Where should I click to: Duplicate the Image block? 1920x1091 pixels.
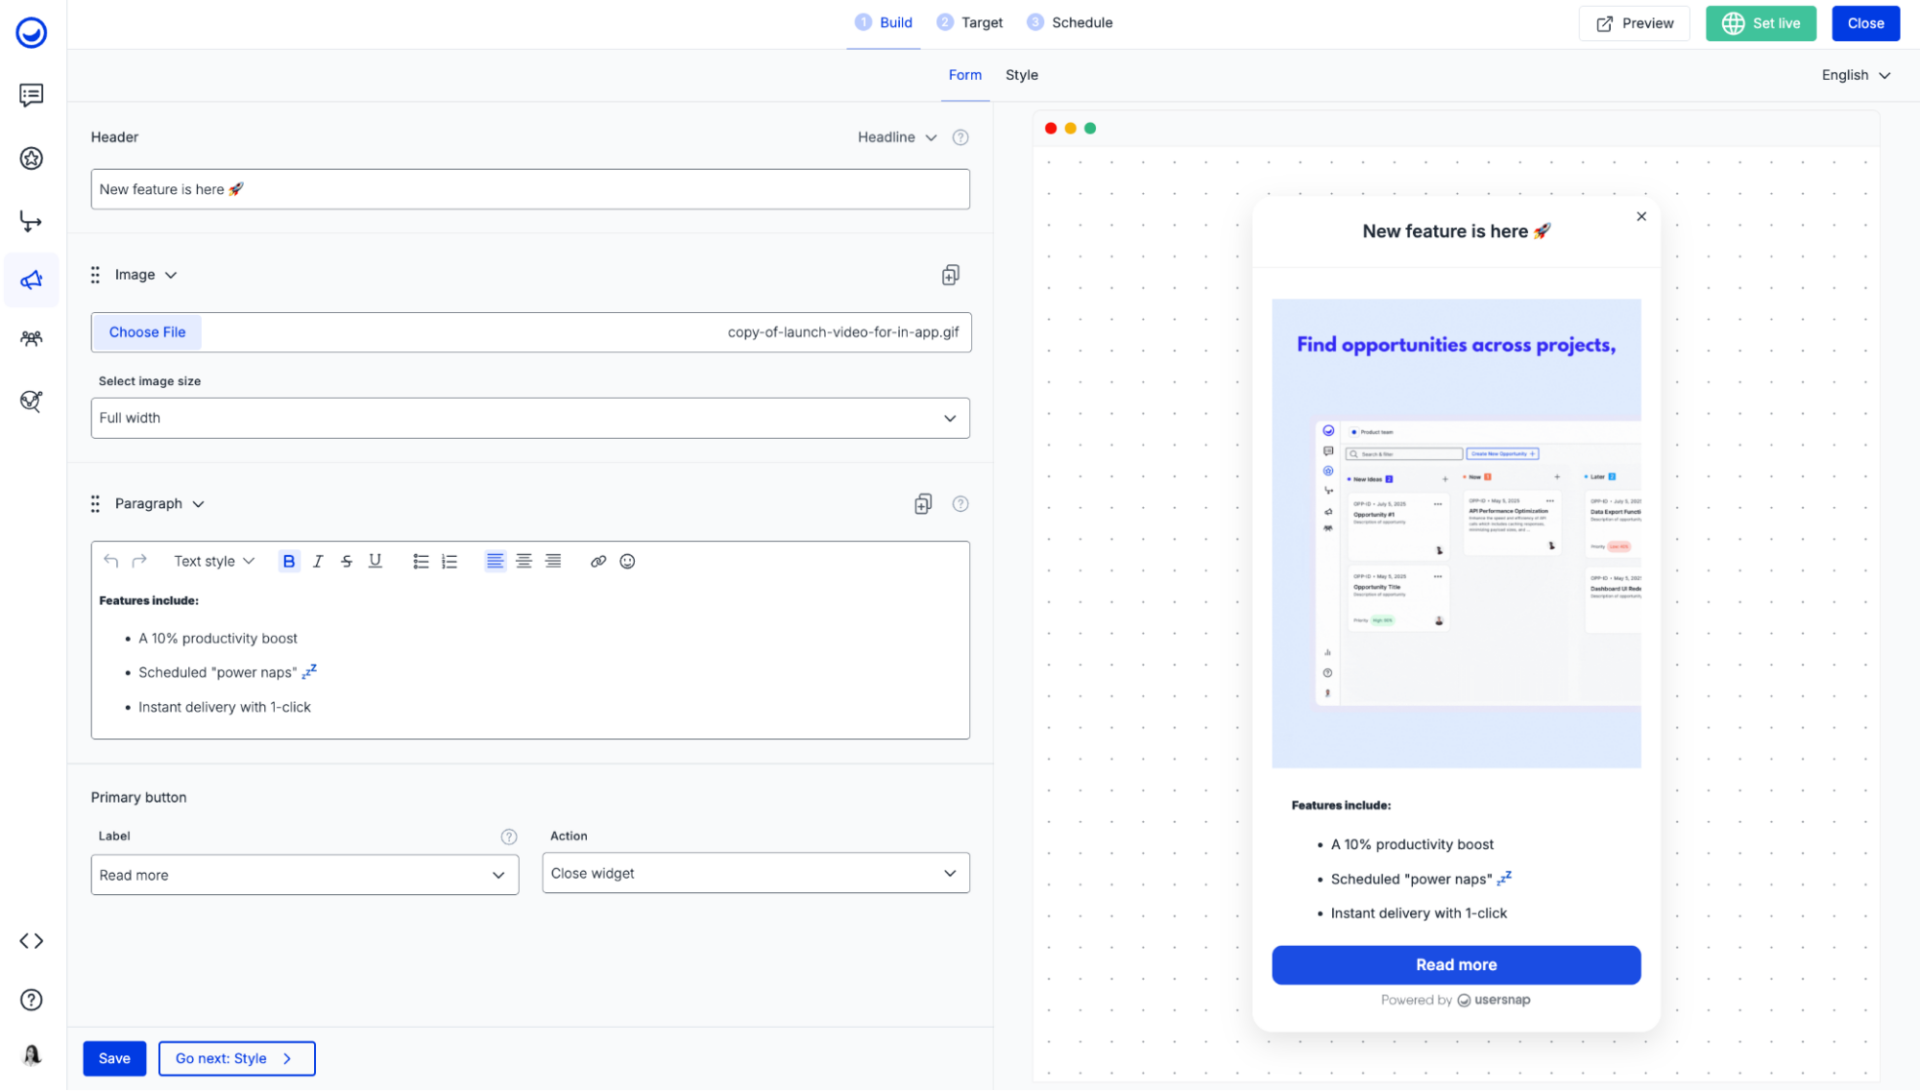click(950, 275)
